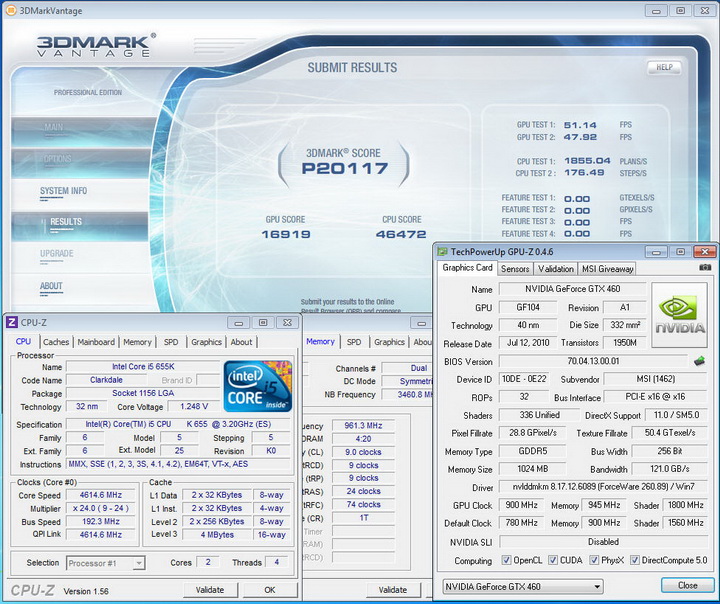720x604 pixels.
Task: Click the CPU TEST 1 value 1855.04
Action: (587, 161)
